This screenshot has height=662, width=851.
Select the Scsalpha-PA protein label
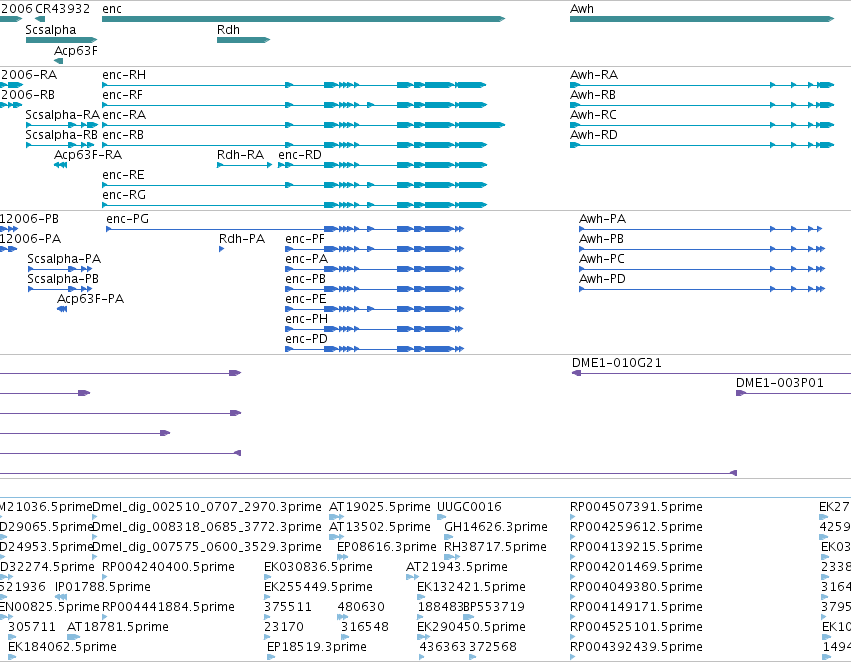[64, 259]
